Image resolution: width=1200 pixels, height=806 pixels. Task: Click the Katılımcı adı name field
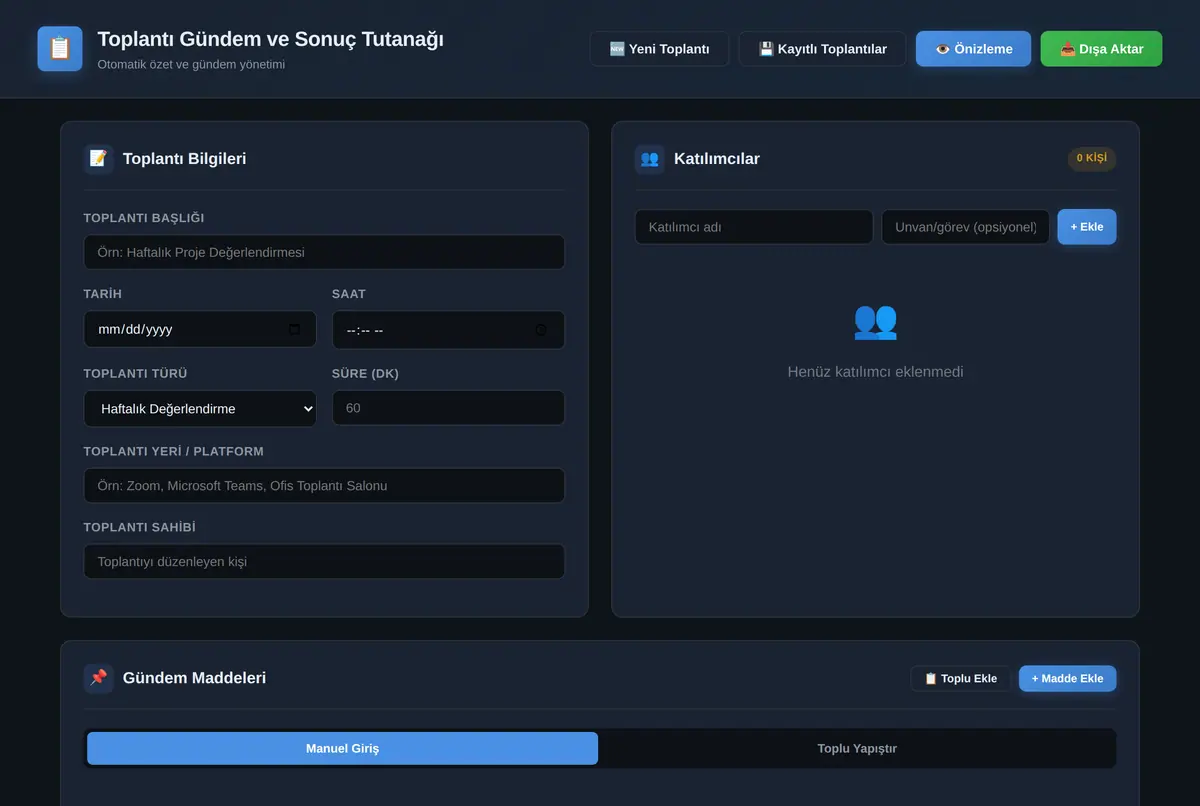(x=754, y=227)
